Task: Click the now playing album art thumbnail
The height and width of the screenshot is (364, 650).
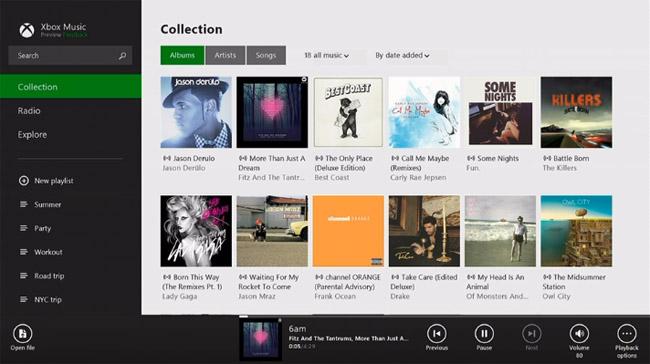Action: coord(260,339)
